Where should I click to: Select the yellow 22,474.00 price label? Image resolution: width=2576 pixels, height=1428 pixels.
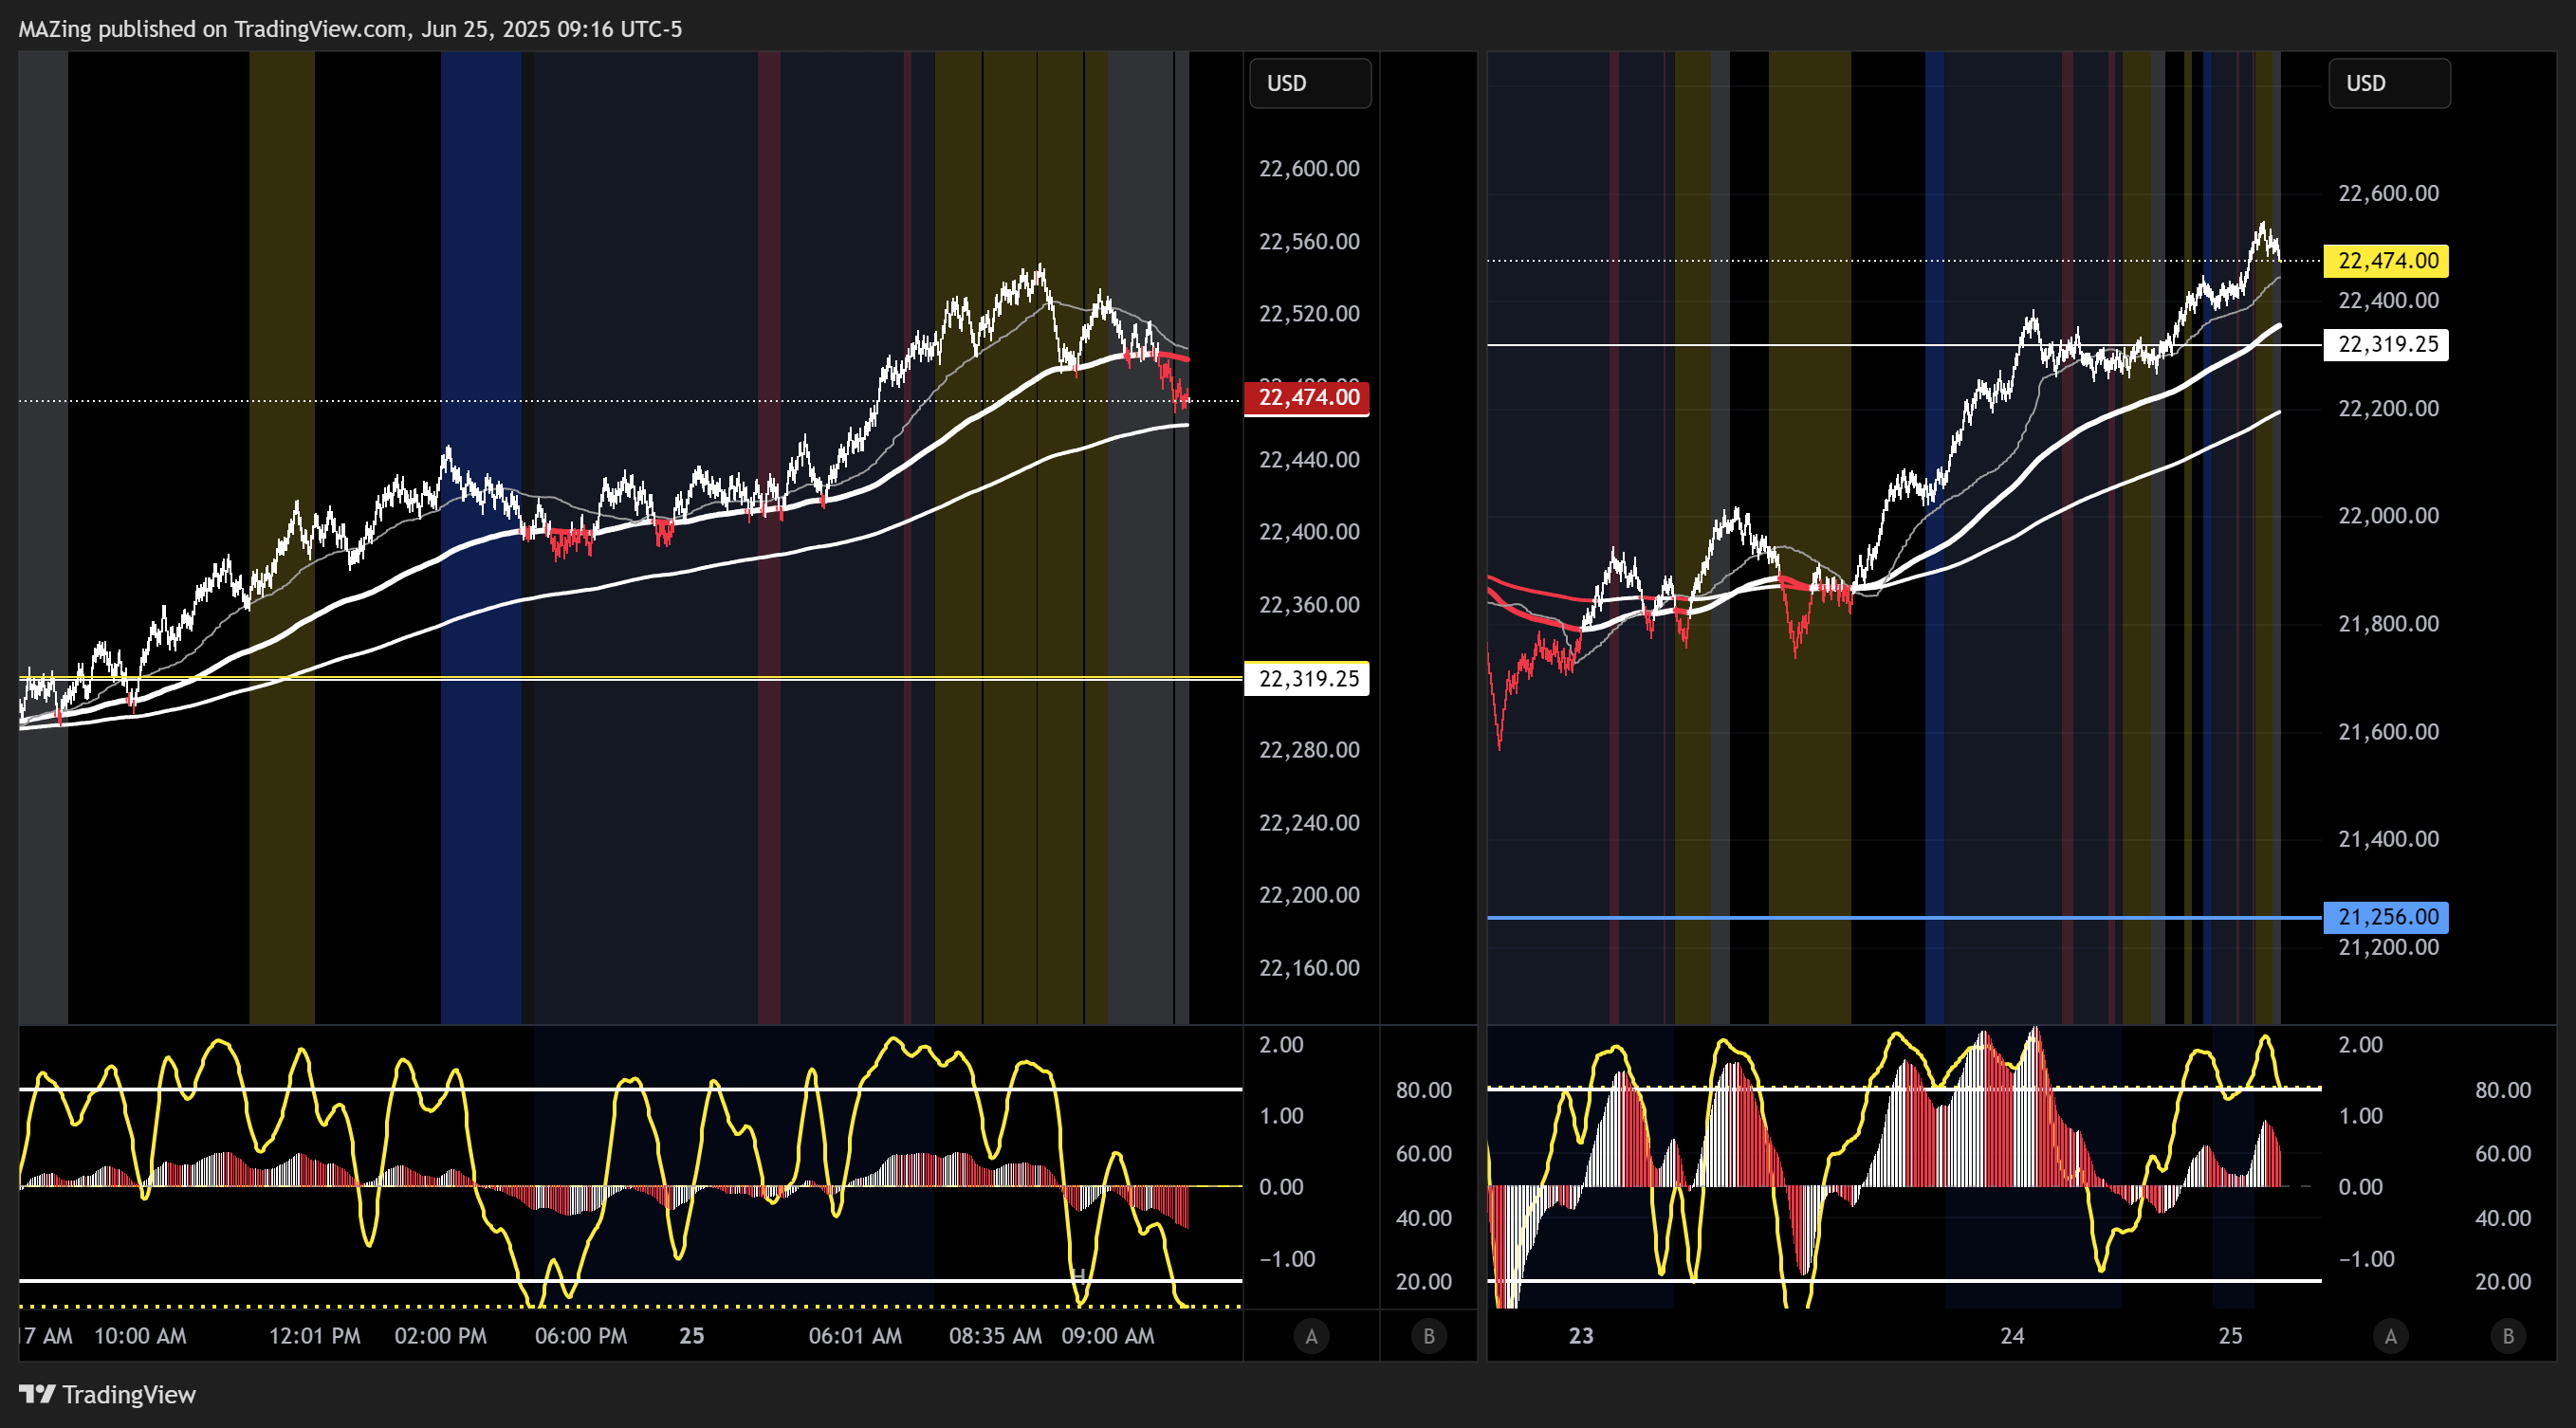click(x=2386, y=261)
